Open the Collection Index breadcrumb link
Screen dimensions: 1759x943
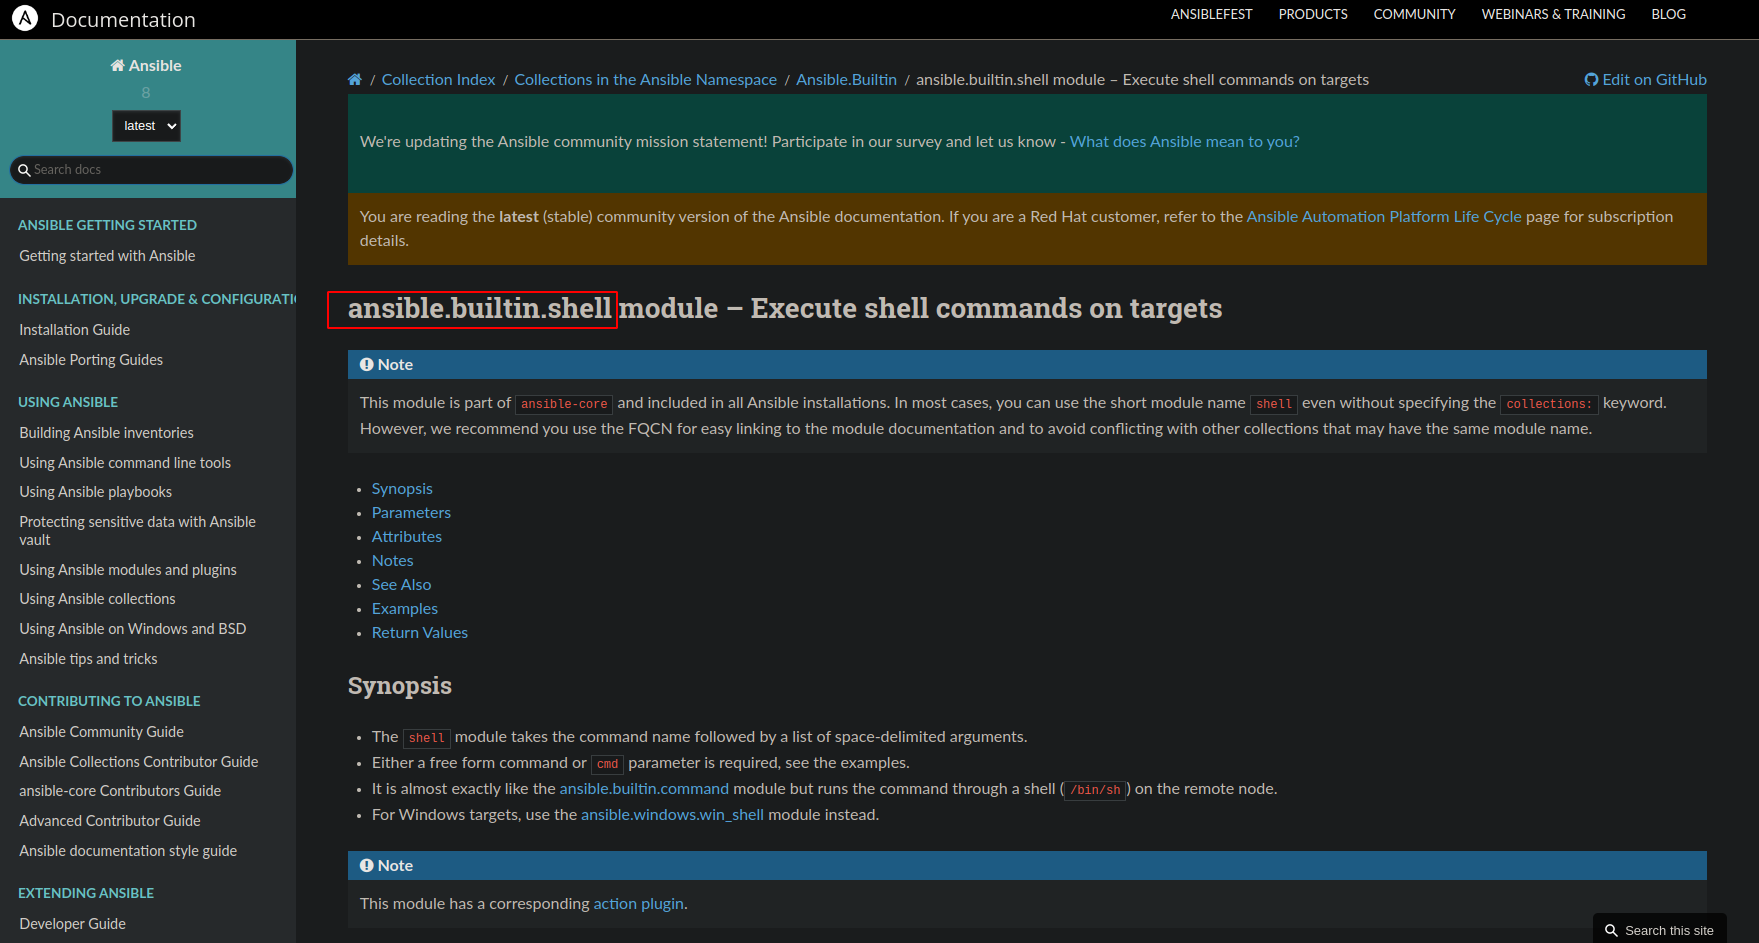[x=438, y=80]
